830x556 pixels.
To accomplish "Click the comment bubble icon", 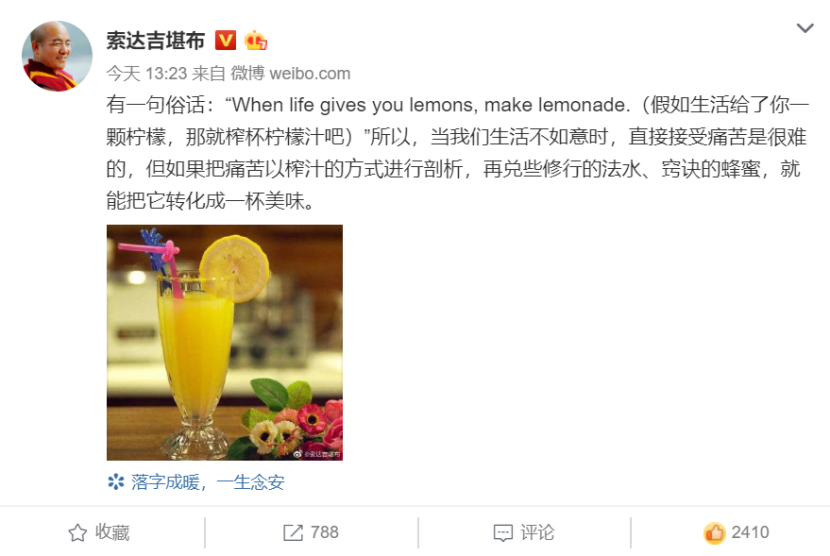I will click(x=503, y=533).
